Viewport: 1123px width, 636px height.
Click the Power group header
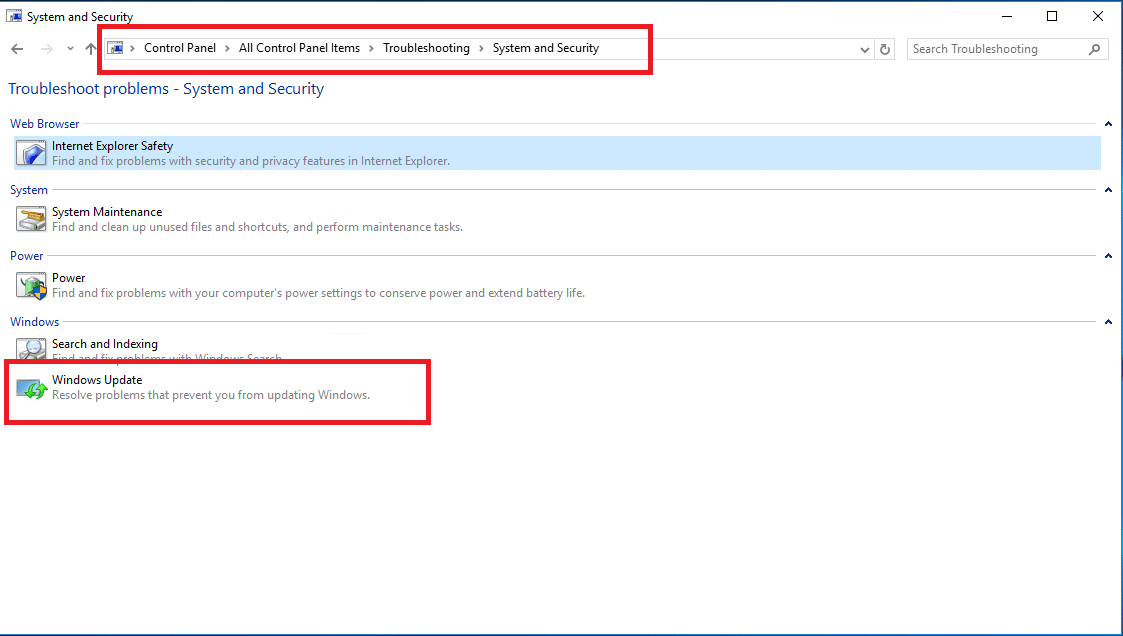(26, 256)
